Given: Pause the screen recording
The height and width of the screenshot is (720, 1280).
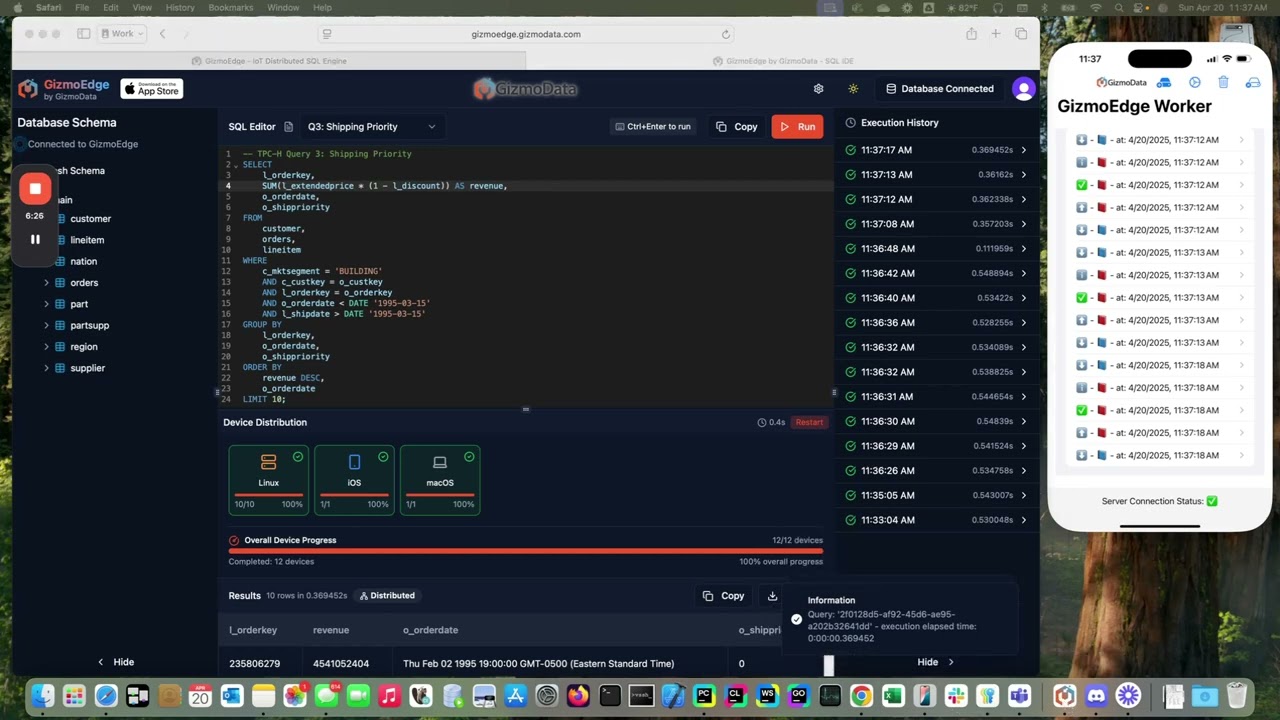Looking at the screenshot, I should tap(35, 239).
